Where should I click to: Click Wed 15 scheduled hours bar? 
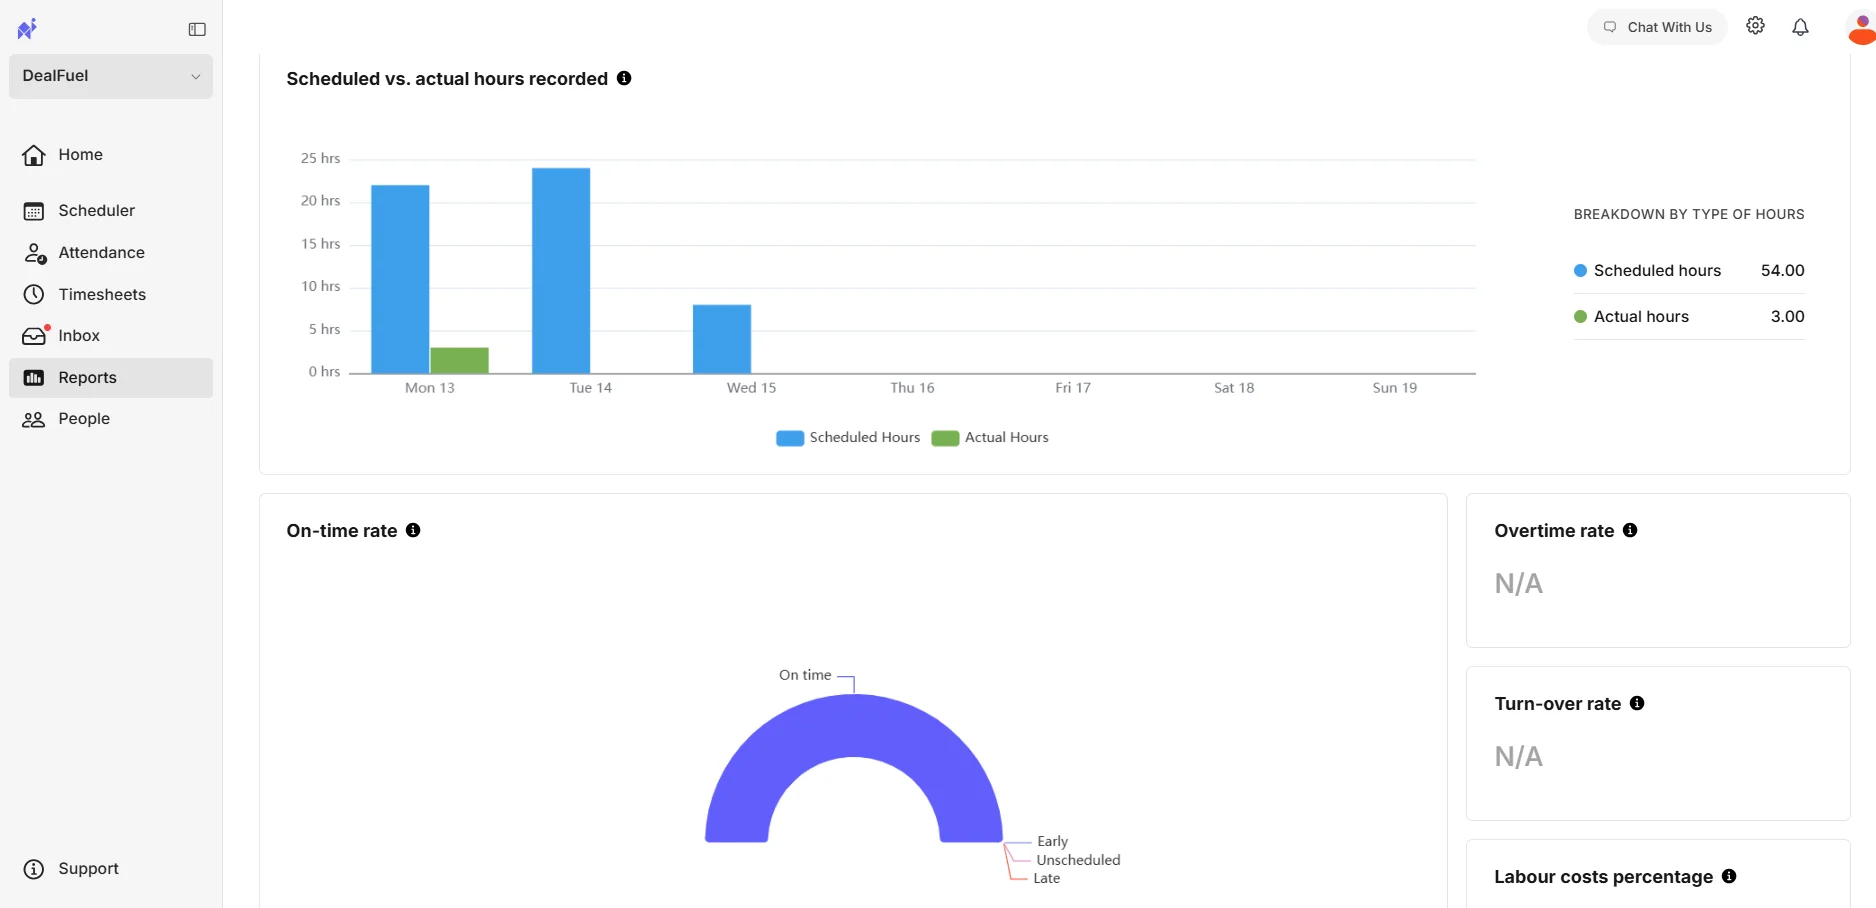point(722,339)
